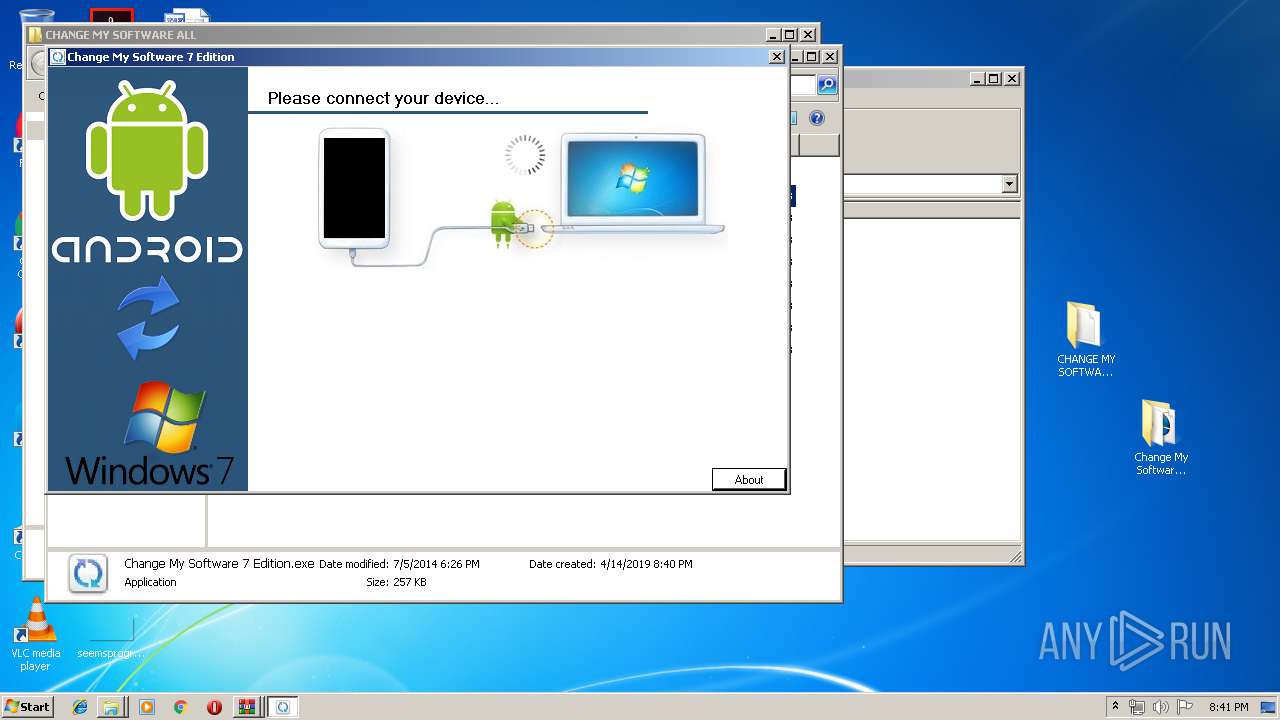The height and width of the screenshot is (720, 1280).
Task: Click the Windows 7 logo in sidebar
Action: (x=149, y=432)
